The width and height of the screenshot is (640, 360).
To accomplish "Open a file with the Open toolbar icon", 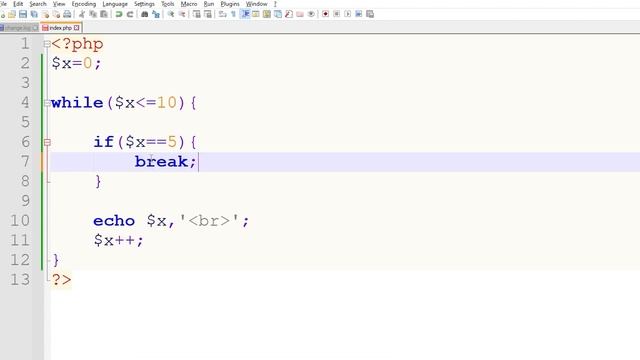I will (x=12, y=14).
